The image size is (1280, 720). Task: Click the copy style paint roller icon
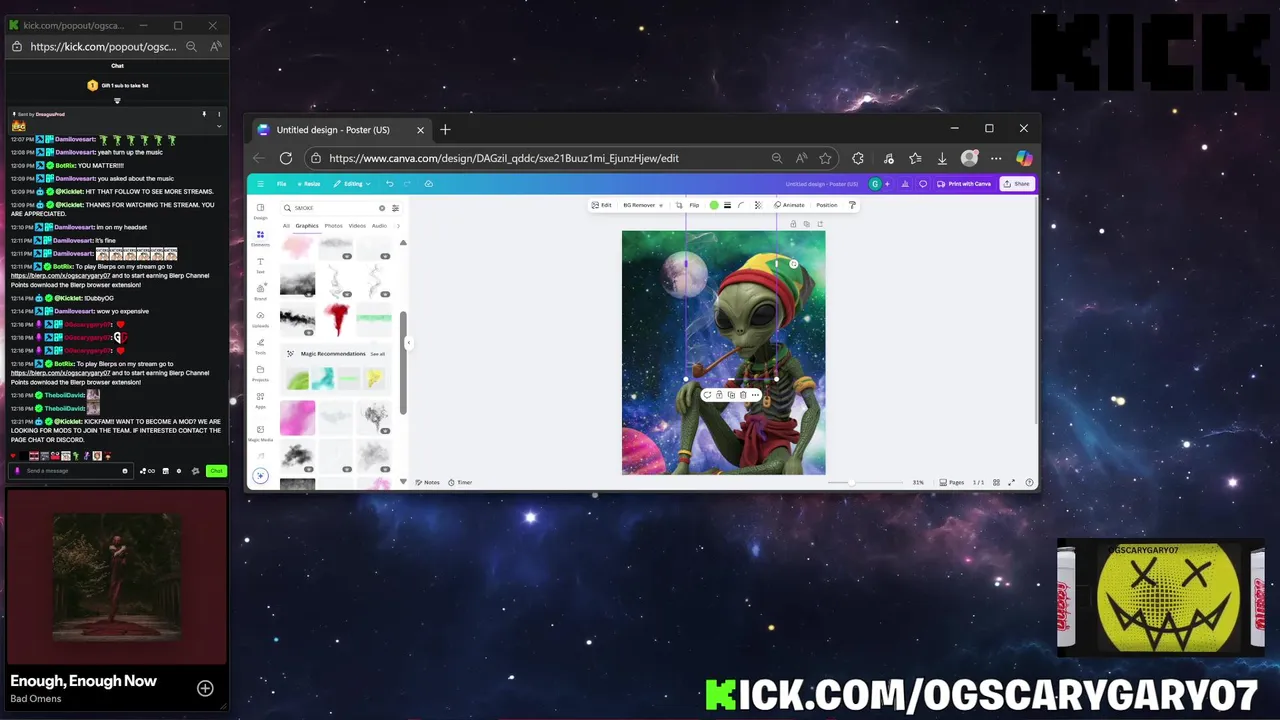(x=852, y=205)
